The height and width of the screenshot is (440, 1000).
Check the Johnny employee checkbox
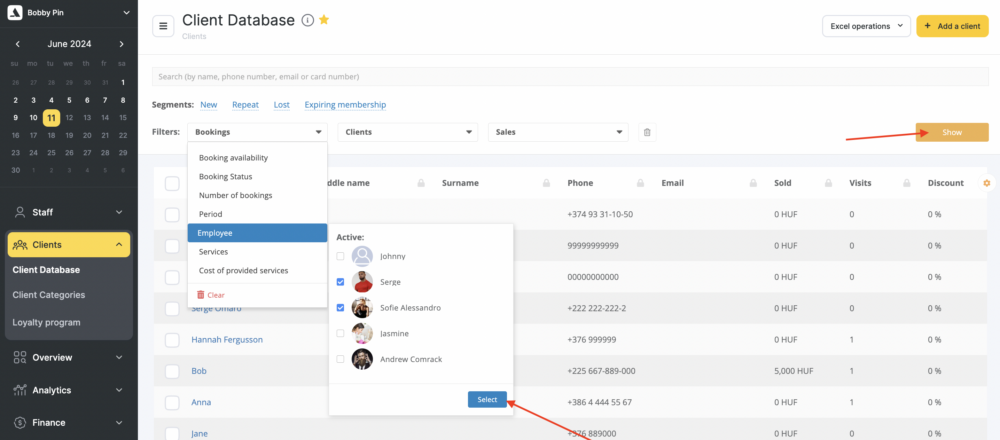point(341,256)
